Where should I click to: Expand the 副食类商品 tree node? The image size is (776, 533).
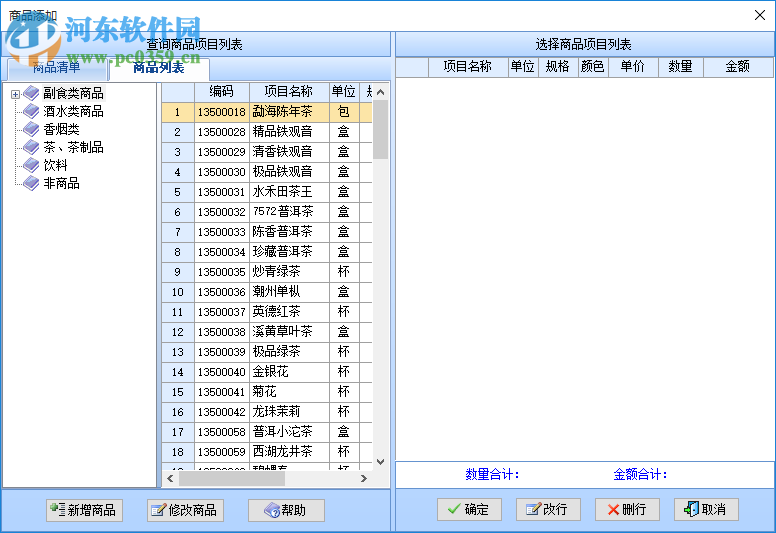(15, 94)
